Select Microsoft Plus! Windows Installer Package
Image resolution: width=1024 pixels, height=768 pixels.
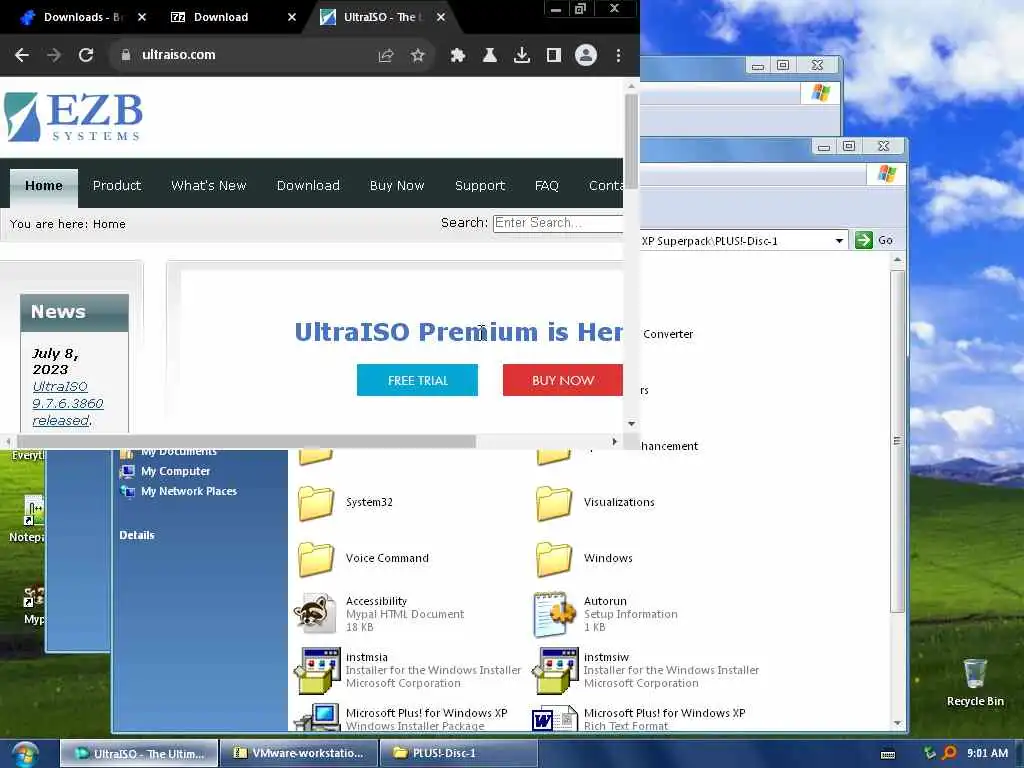pyautogui.click(x=401, y=718)
